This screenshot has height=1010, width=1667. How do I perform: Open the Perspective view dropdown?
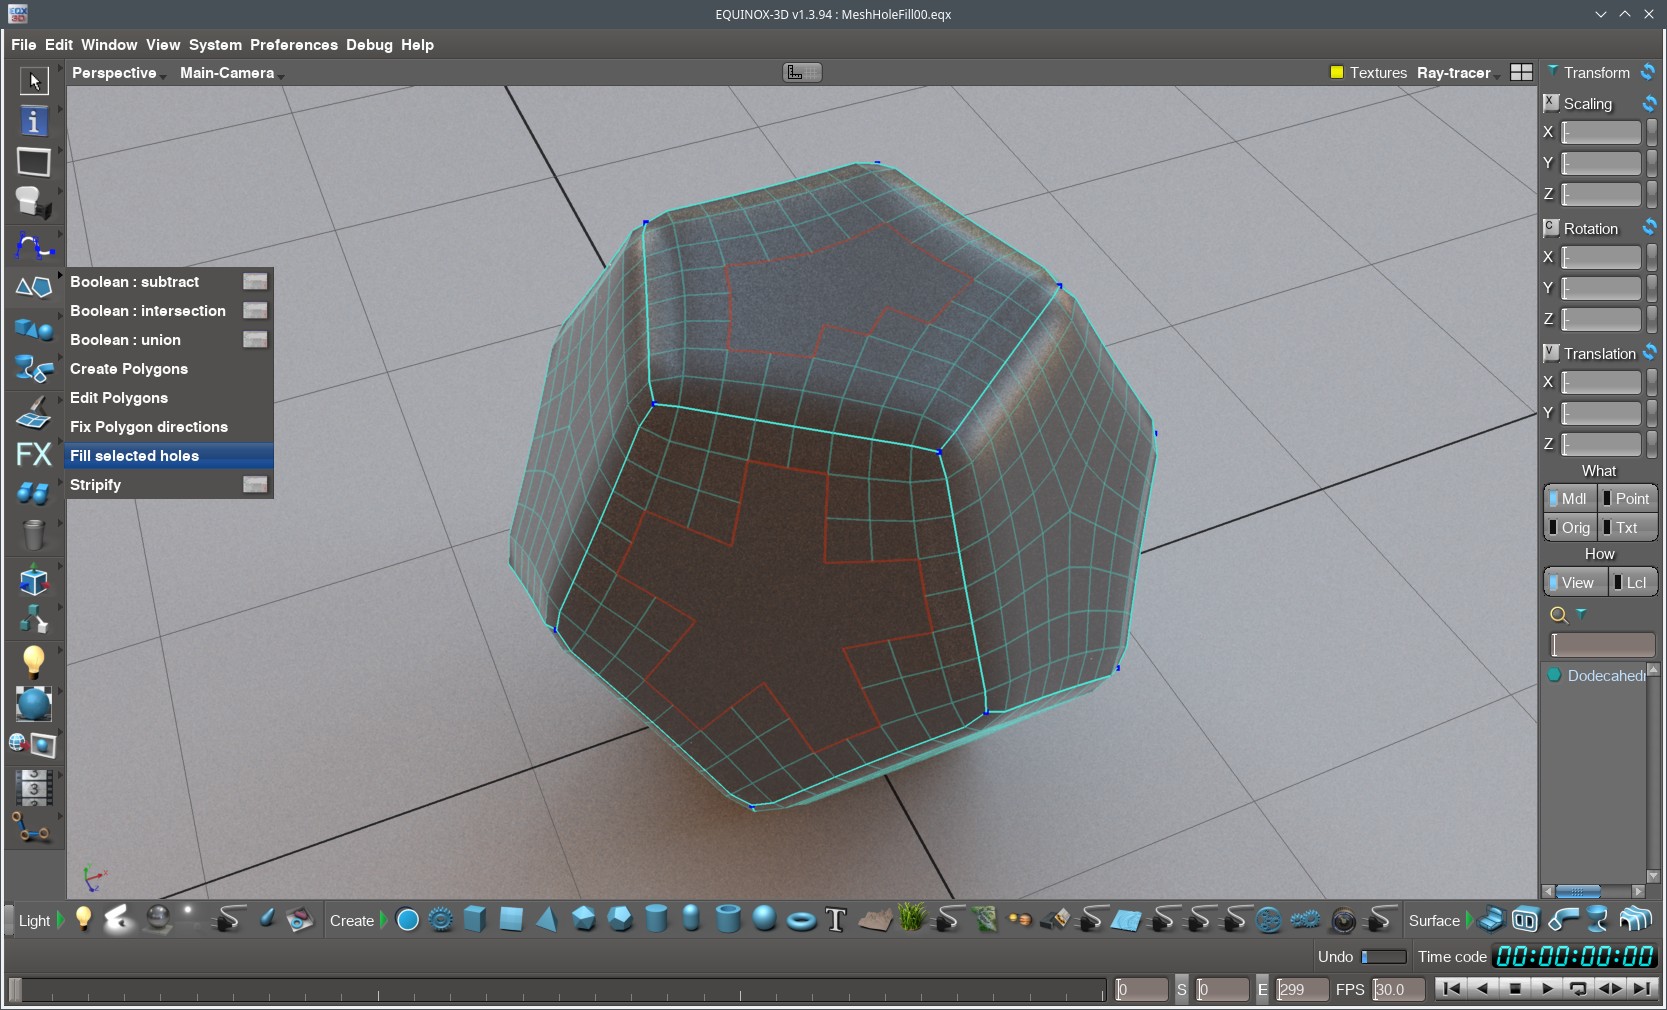[117, 73]
